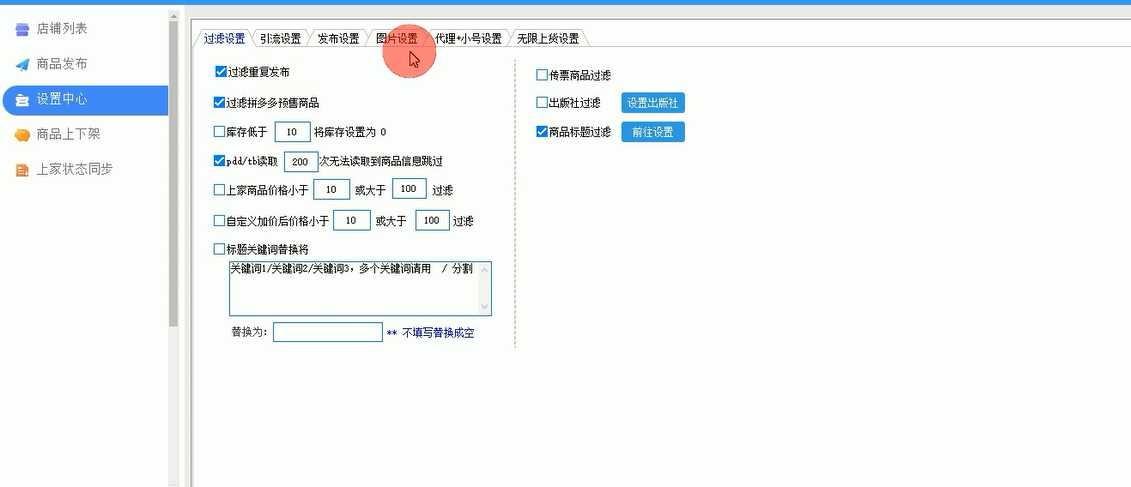Open the 引流设置 tab

(280, 39)
